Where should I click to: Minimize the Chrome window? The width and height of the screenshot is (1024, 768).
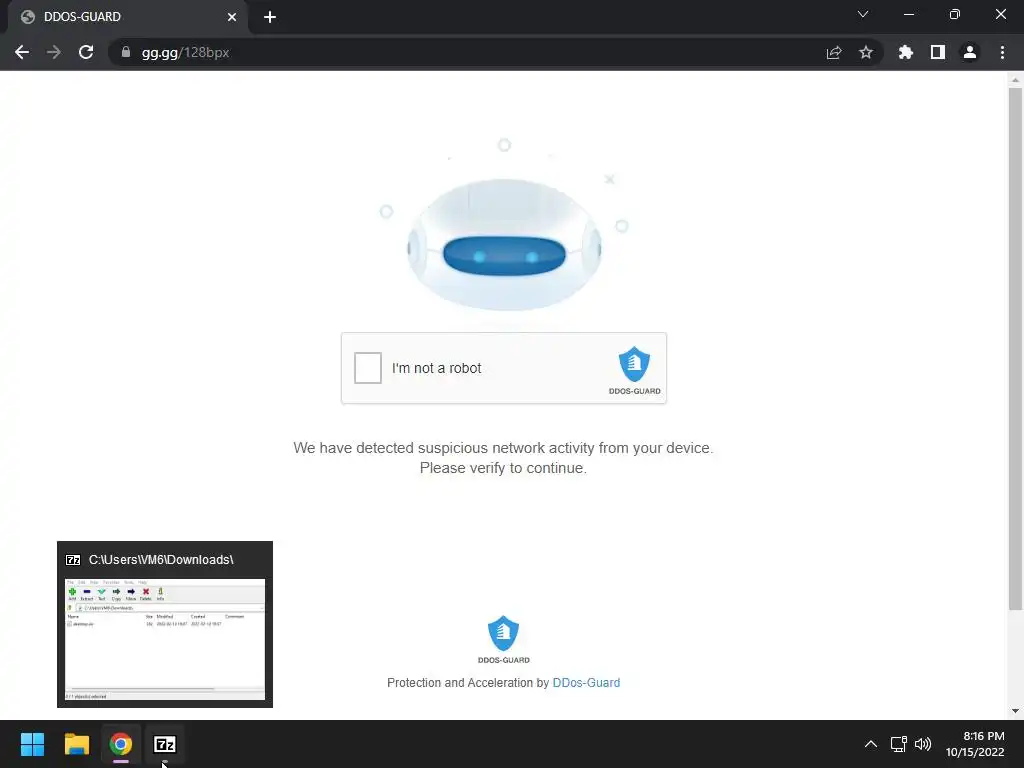(x=908, y=14)
